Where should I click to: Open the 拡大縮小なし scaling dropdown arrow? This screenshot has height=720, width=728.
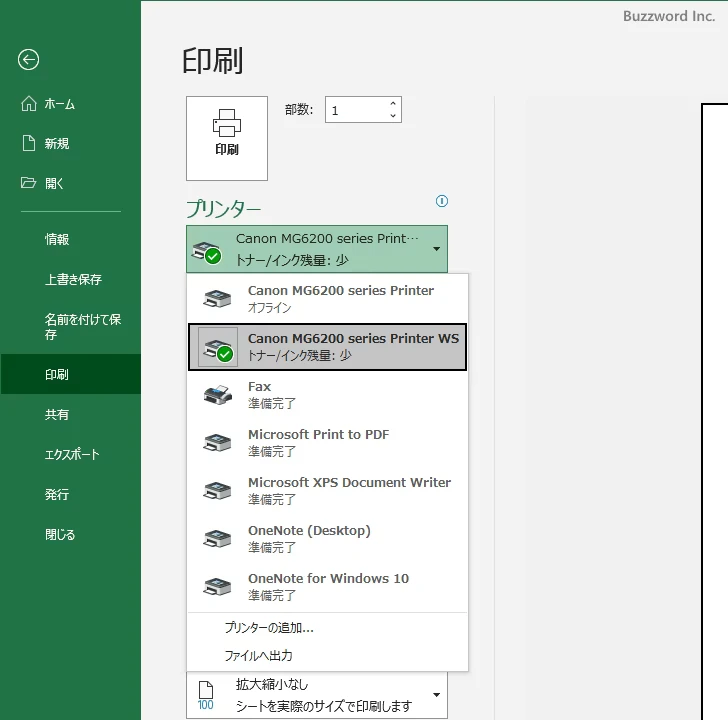click(x=436, y=695)
